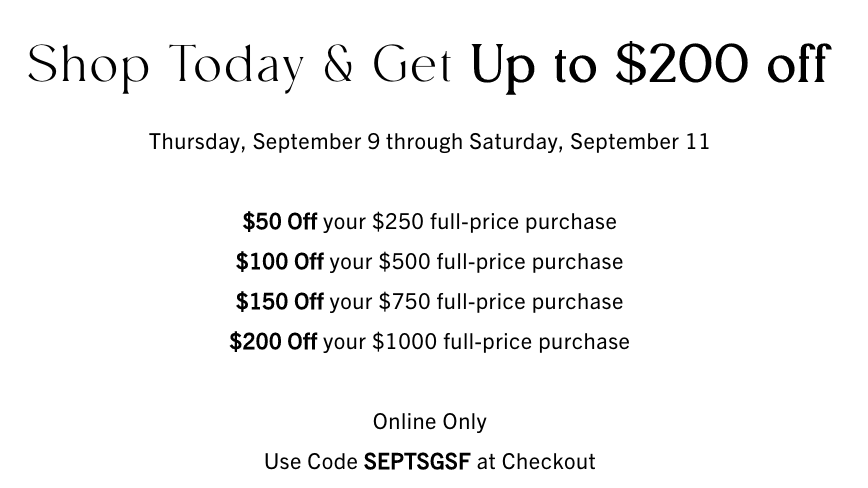Click "$1000 full-price purchase" text
The width and height of the screenshot is (868, 488).
click(x=501, y=342)
